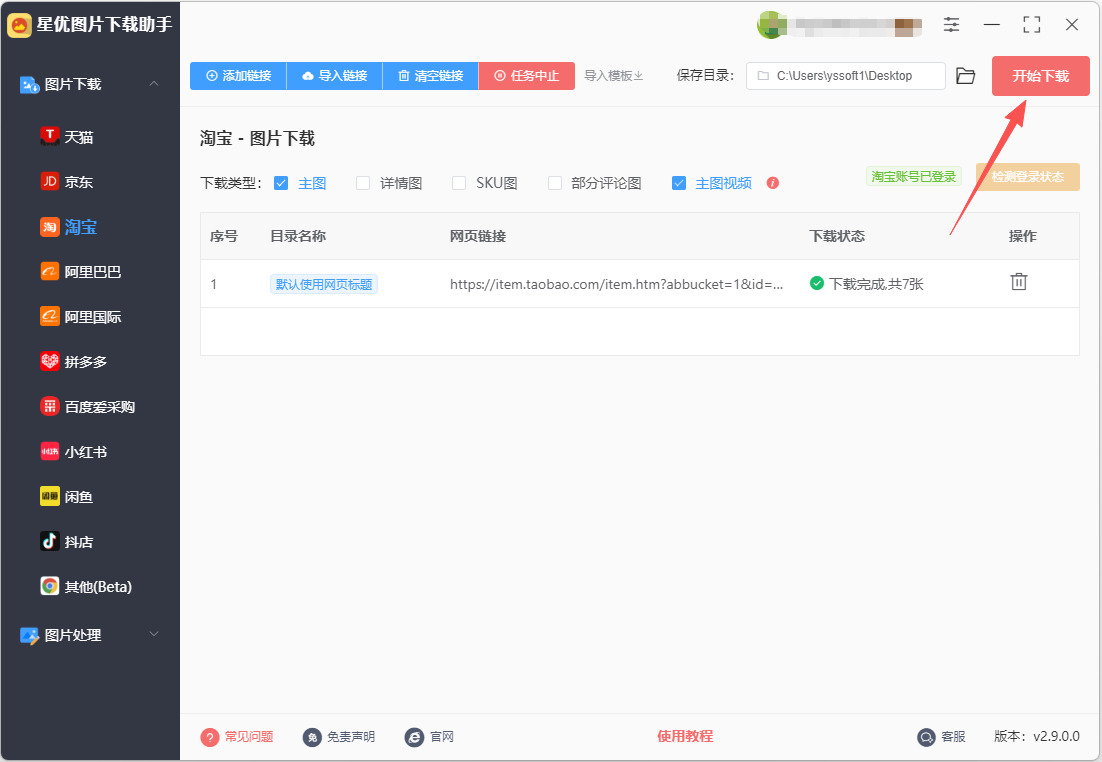Click the app logo 星优图片下载助手

click(x=90, y=25)
